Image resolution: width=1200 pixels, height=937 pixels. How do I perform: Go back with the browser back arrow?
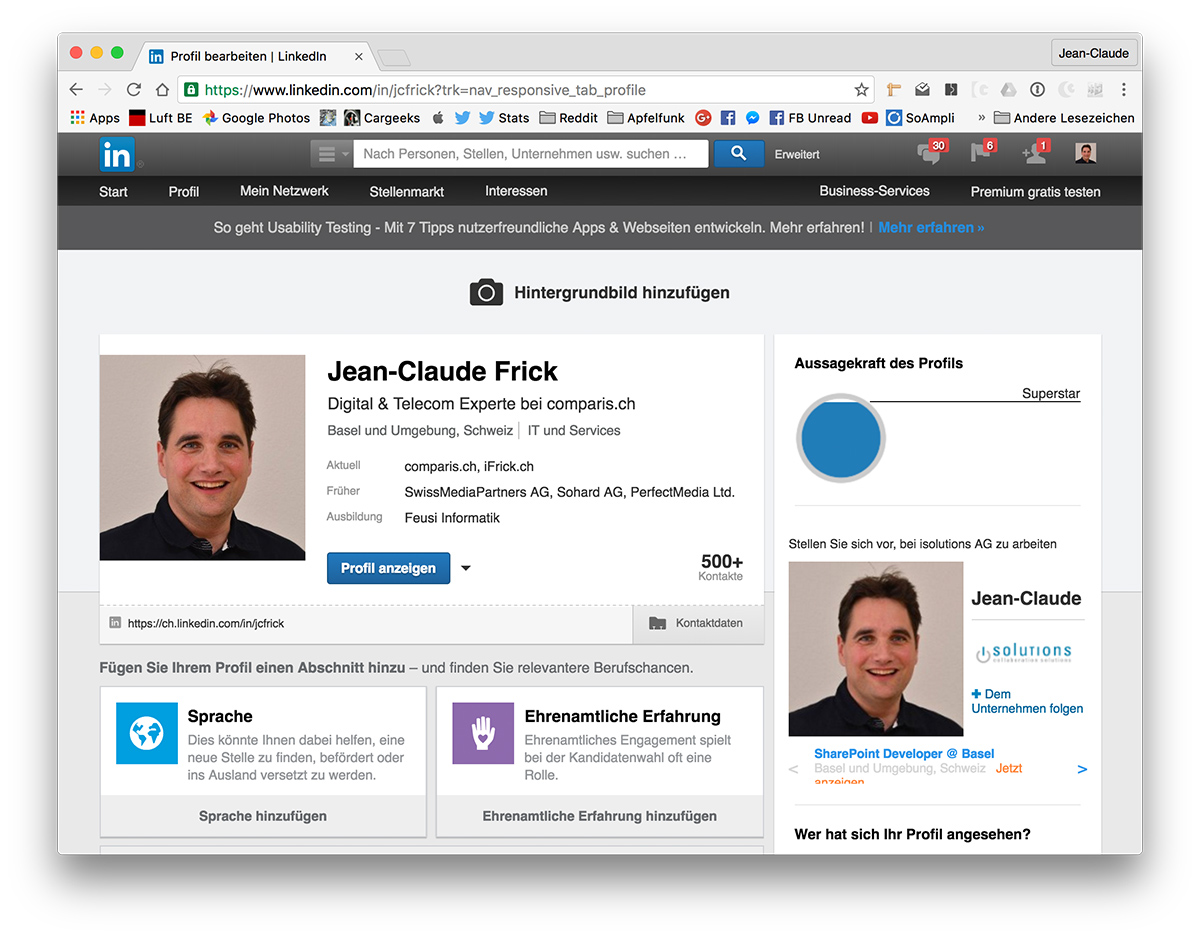76,90
